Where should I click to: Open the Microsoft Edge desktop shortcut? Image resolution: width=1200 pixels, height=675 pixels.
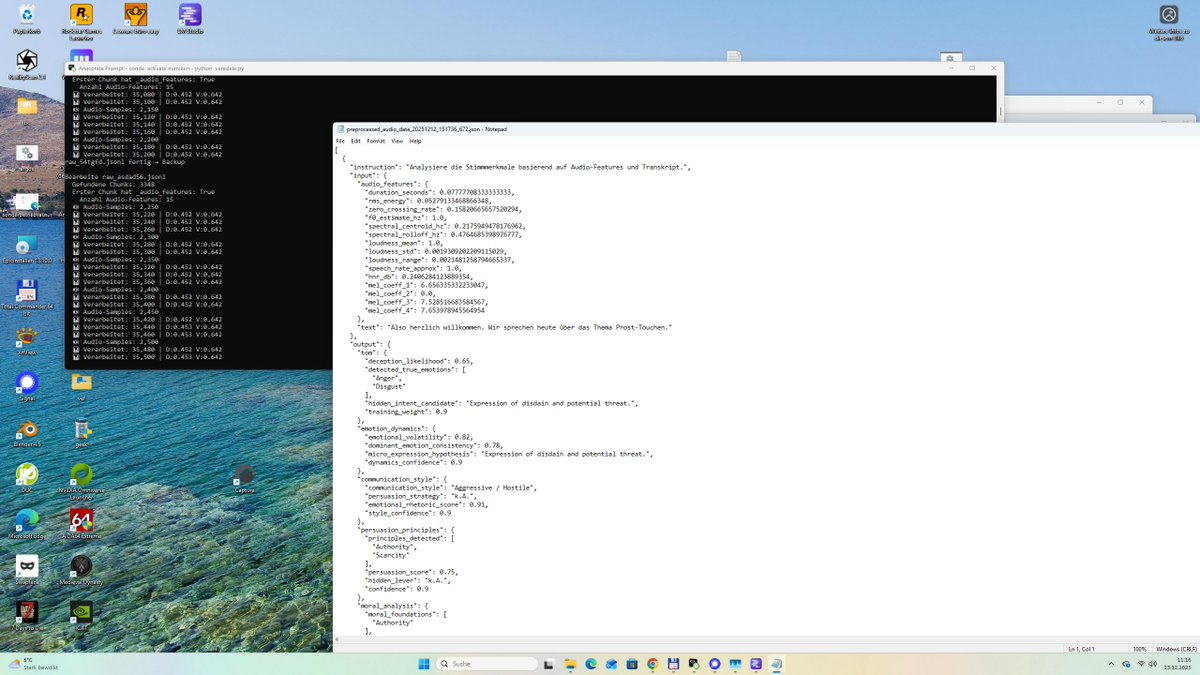27,525
